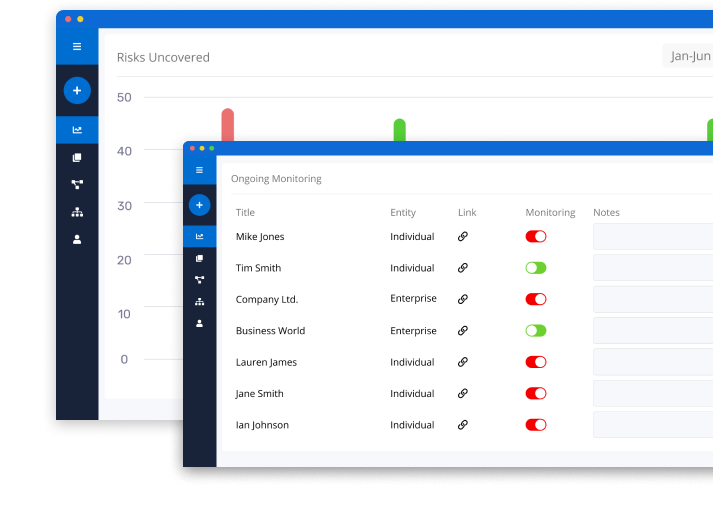Click the plus button in back window sidebar
Viewport: 713px width, 517px height.
[77, 90]
